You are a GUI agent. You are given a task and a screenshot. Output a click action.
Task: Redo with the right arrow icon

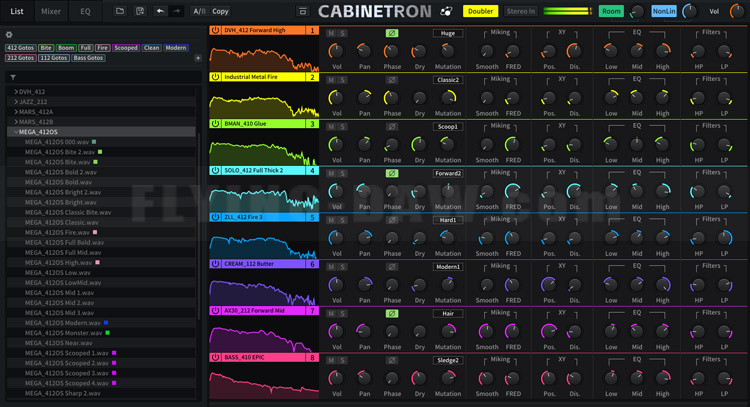pyautogui.click(x=177, y=11)
